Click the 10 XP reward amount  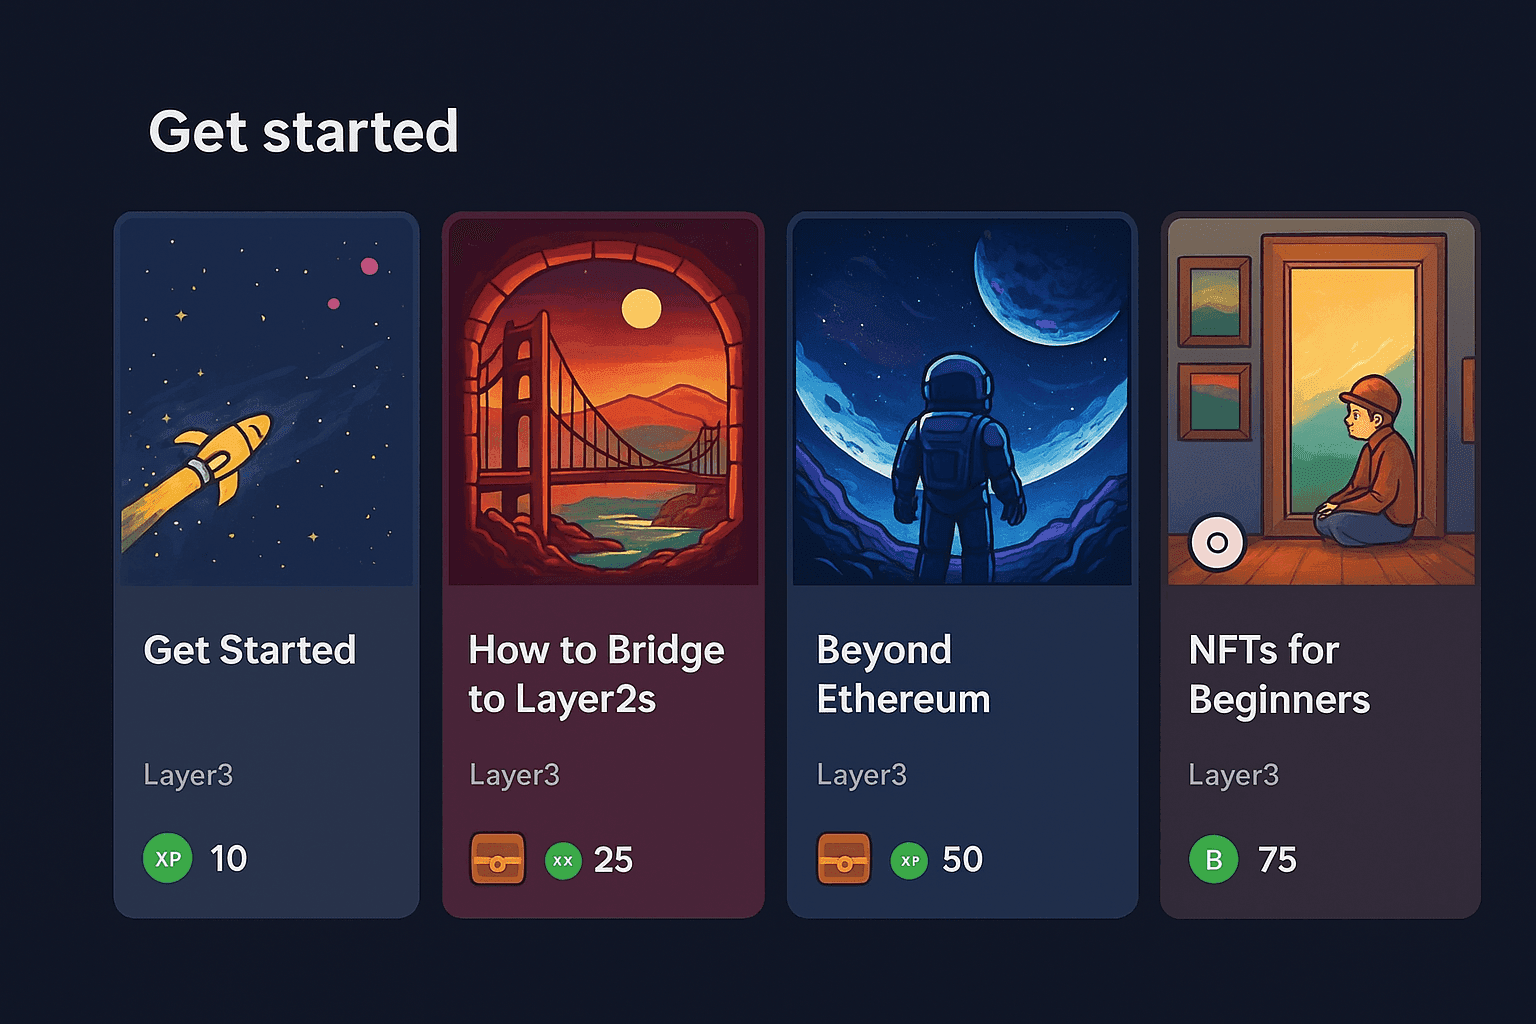click(228, 859)
